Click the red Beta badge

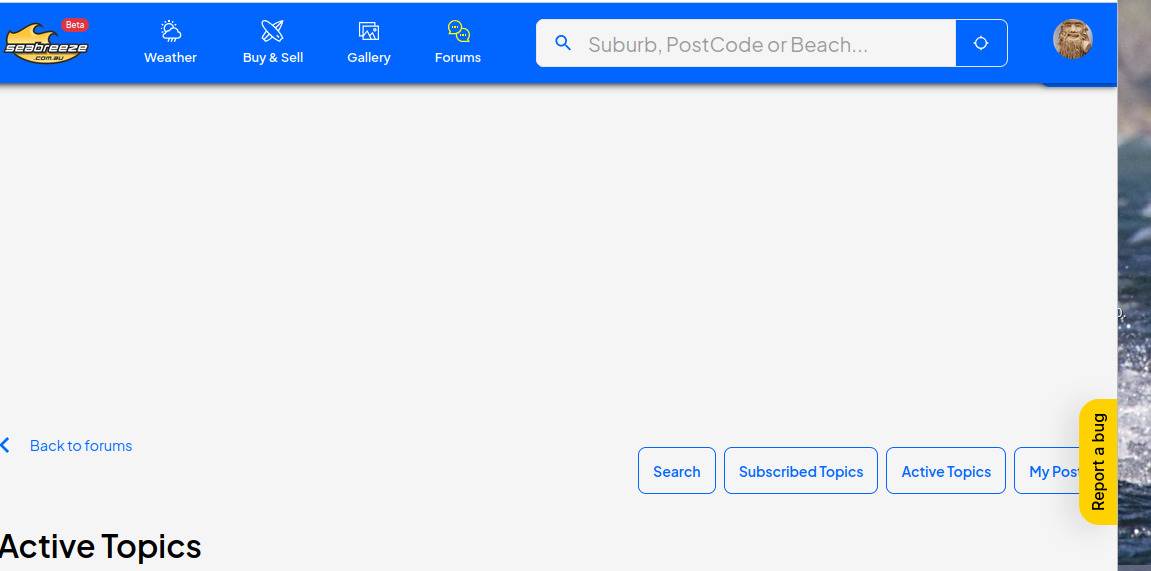coord(75,24)
